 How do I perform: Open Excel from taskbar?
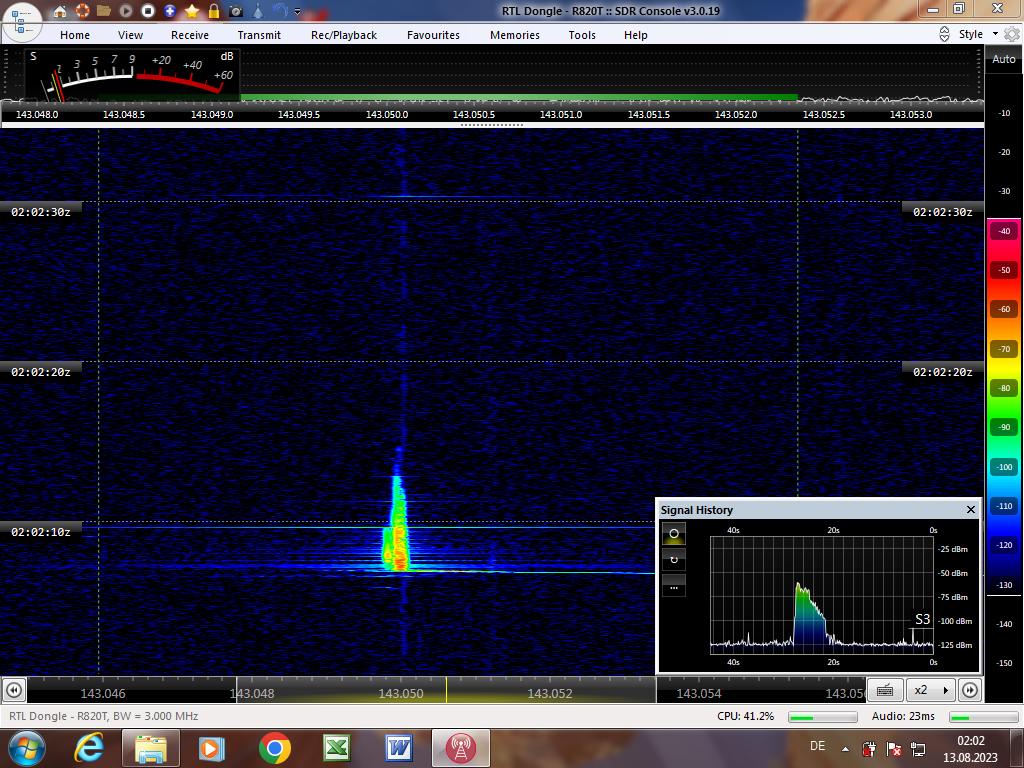click(x=336, y=748)
